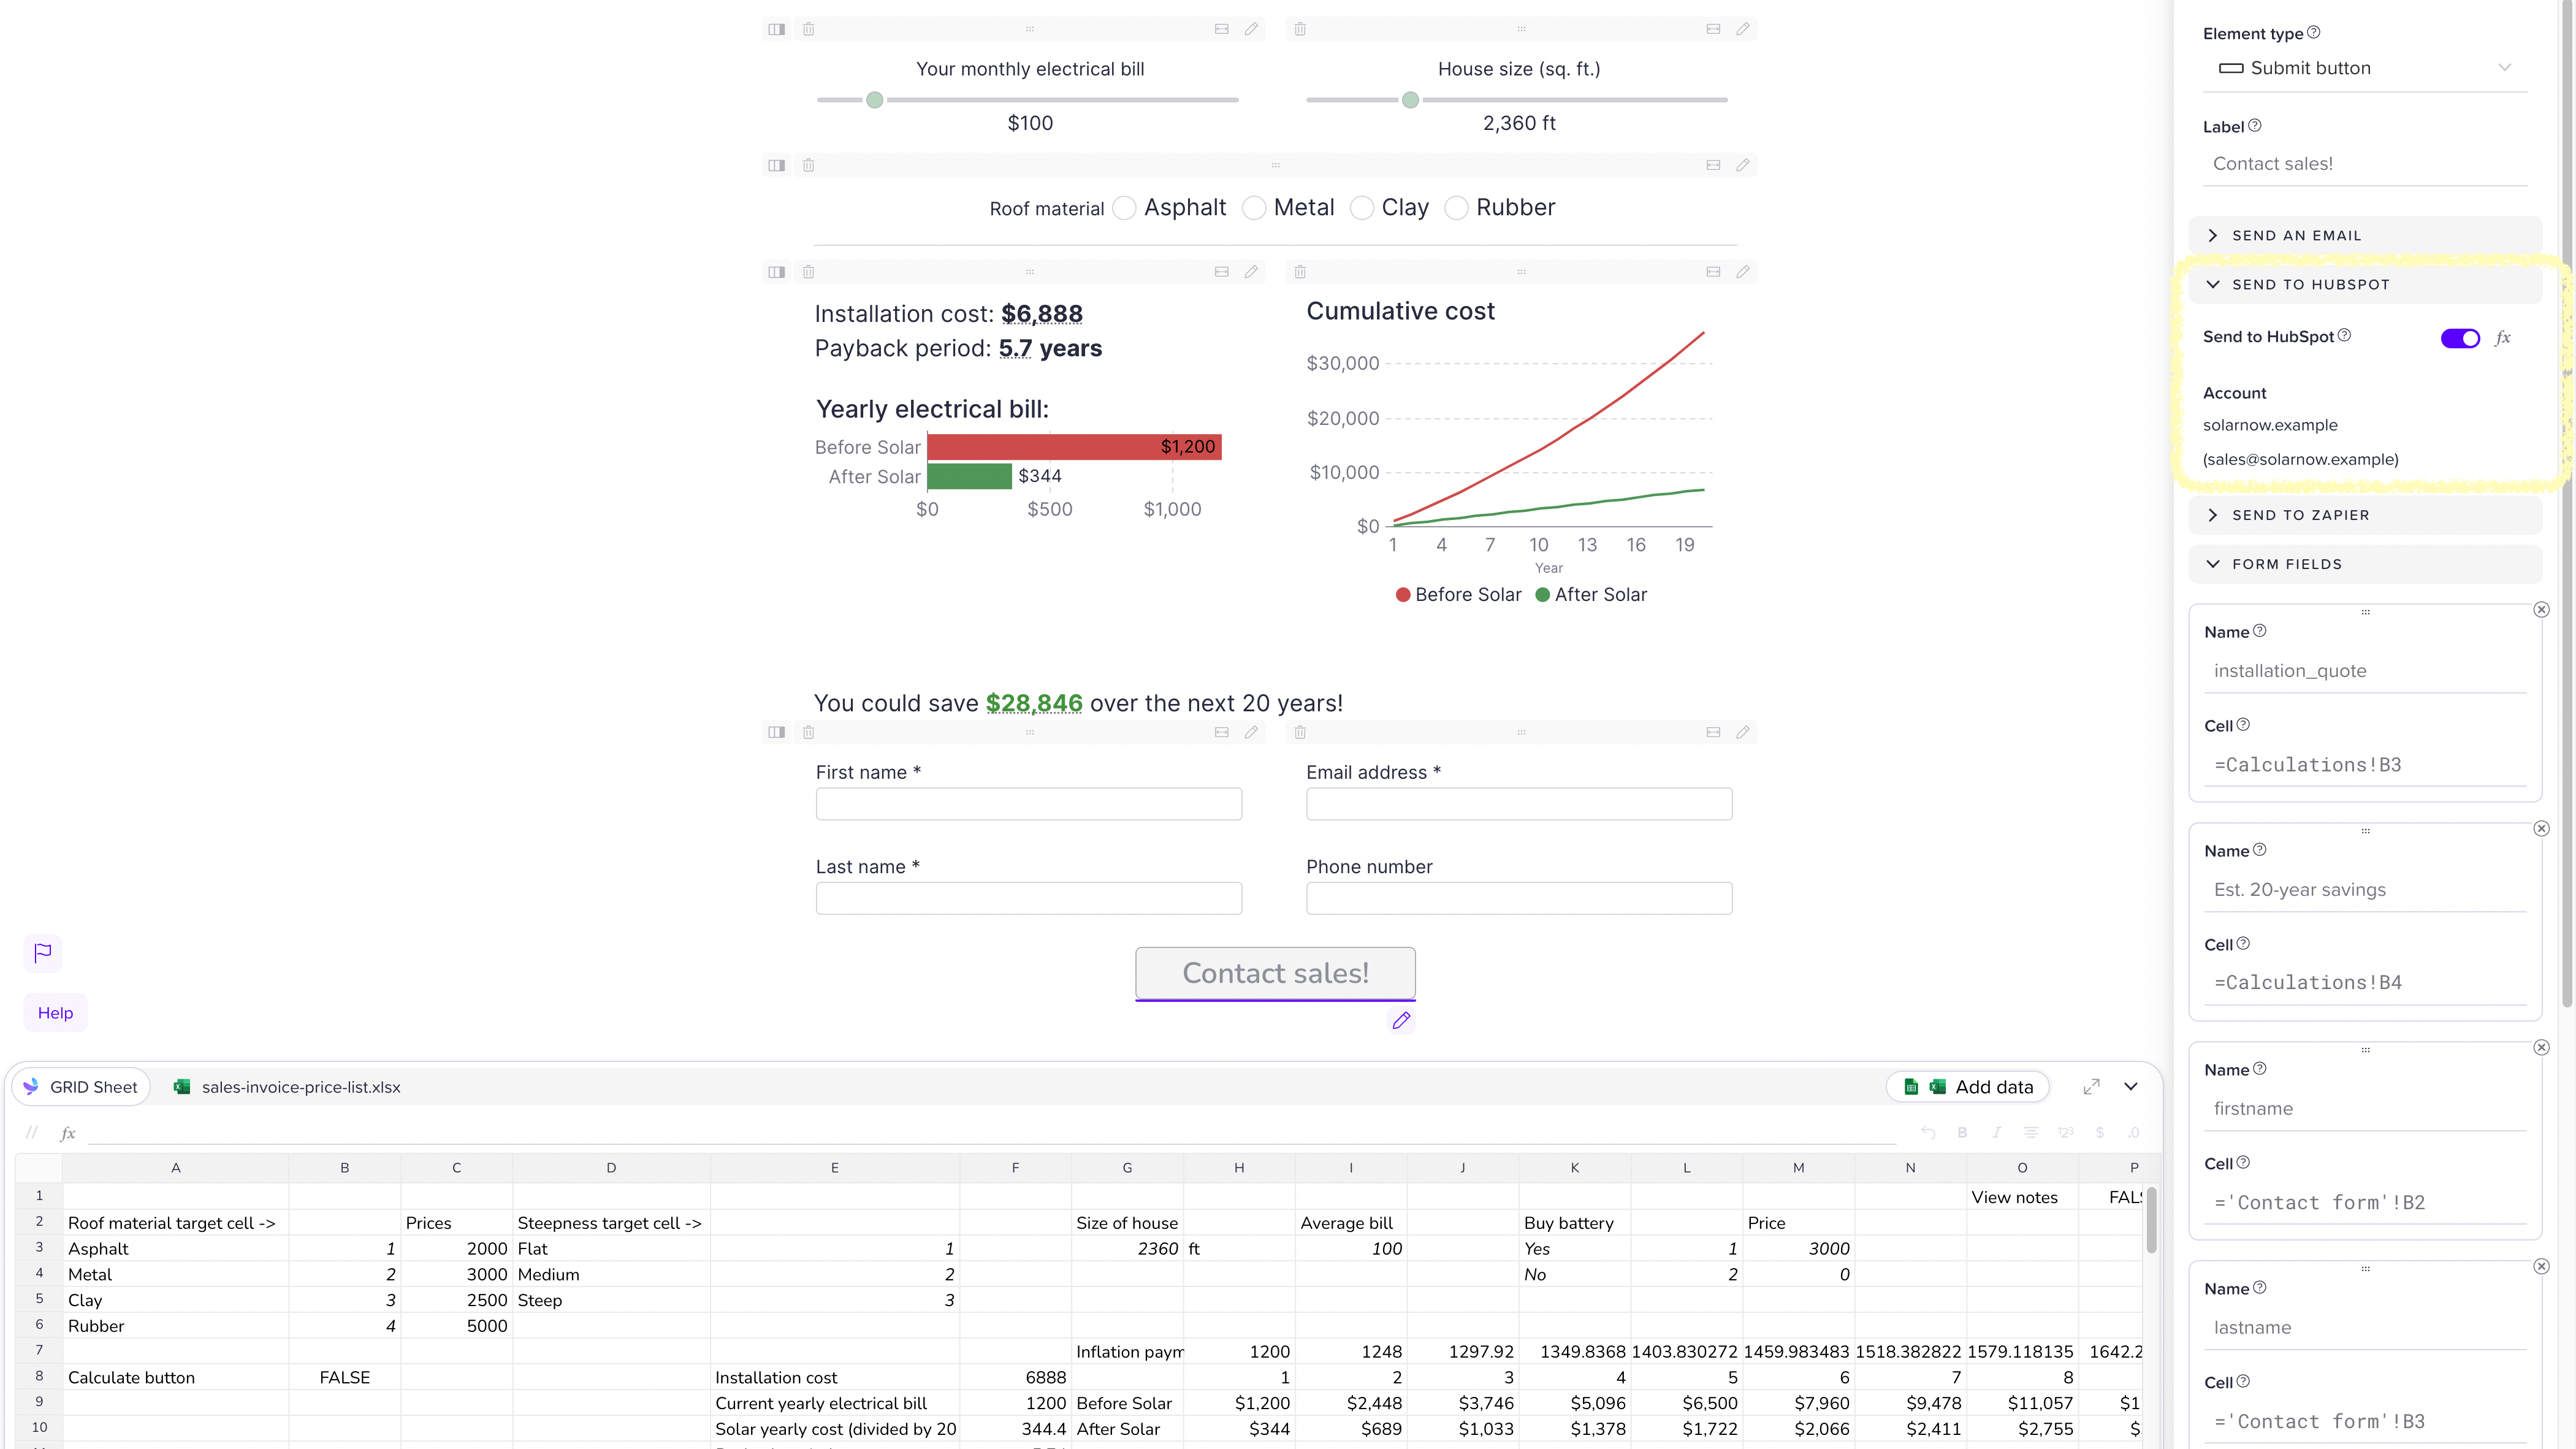Select the Asphalt roof material option

click(x=1125, y=208)
